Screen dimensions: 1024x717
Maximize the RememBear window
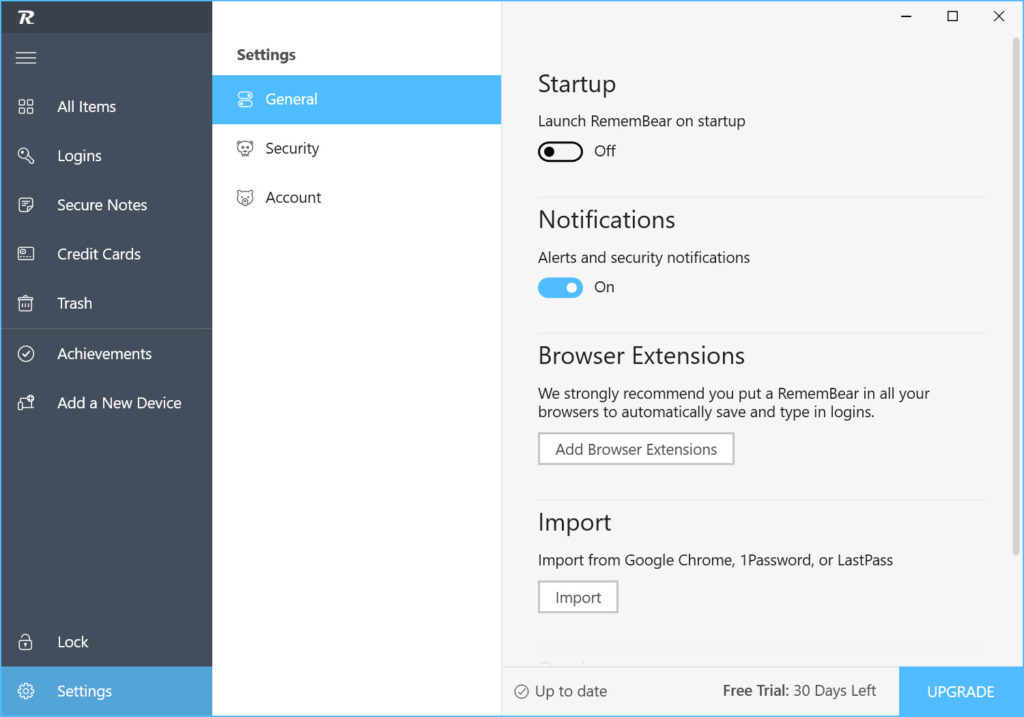pos(953,16)
